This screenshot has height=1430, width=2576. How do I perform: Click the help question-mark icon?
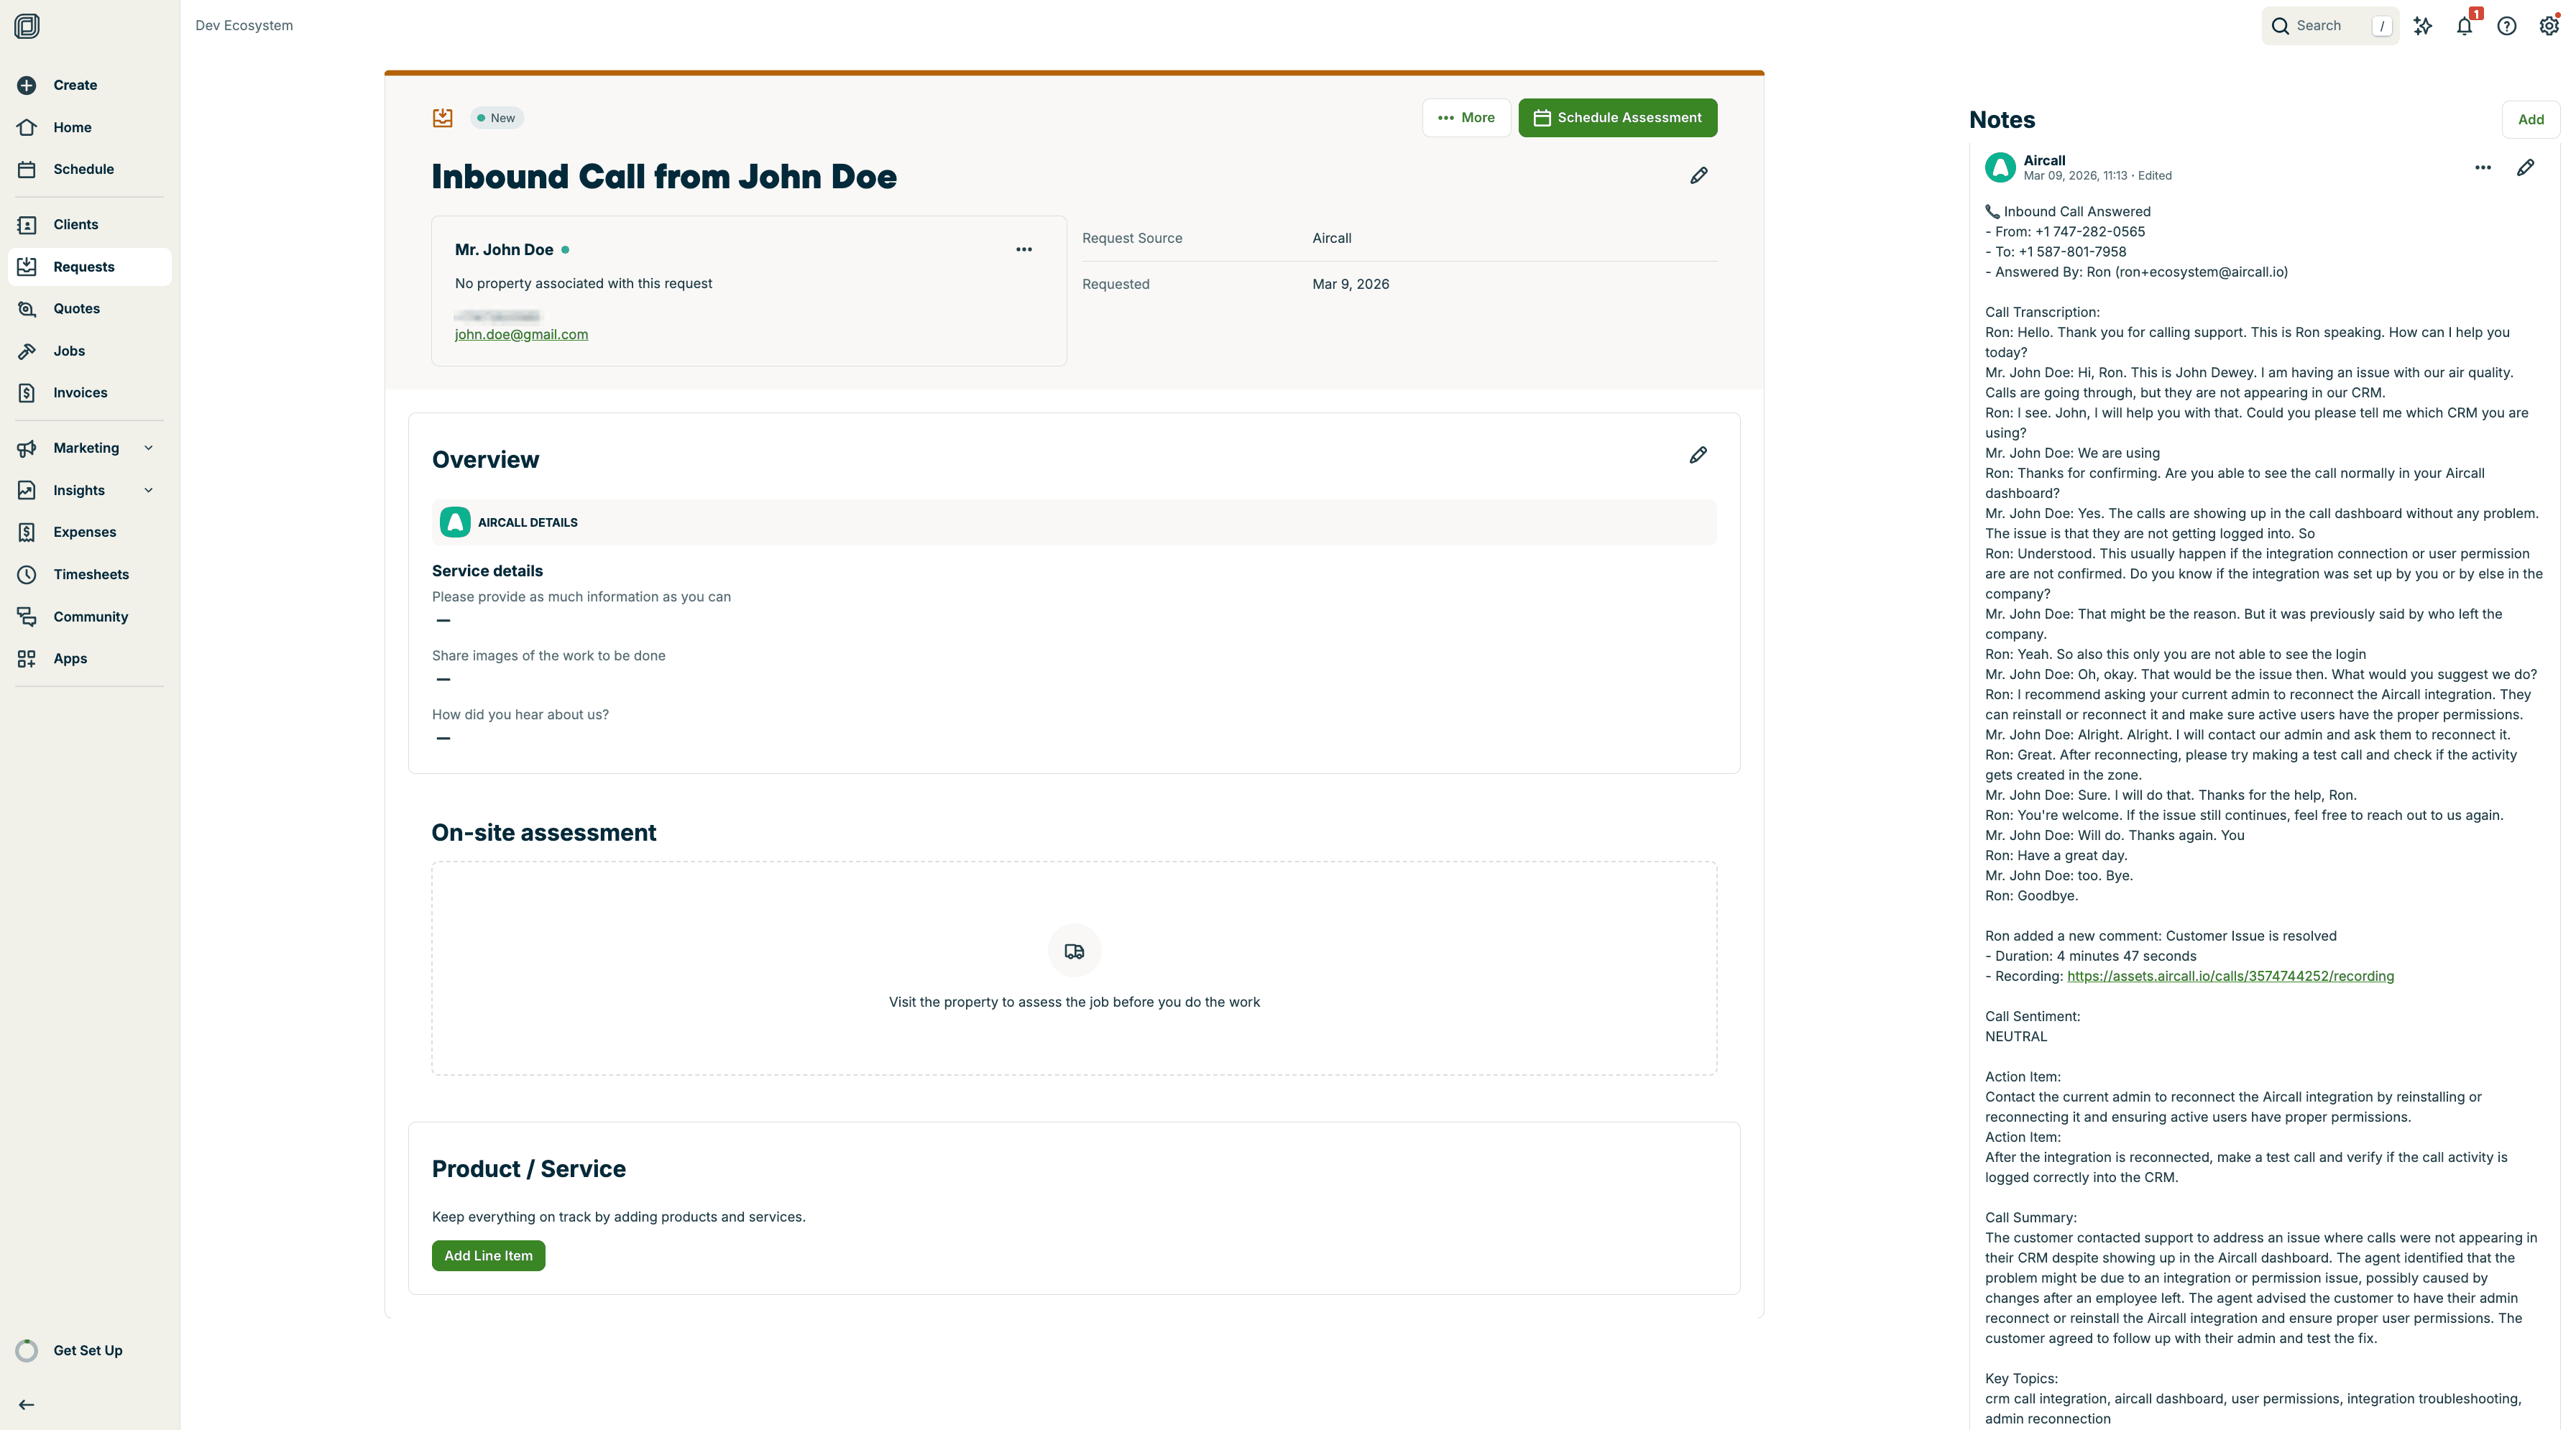tap(2506, 25)
